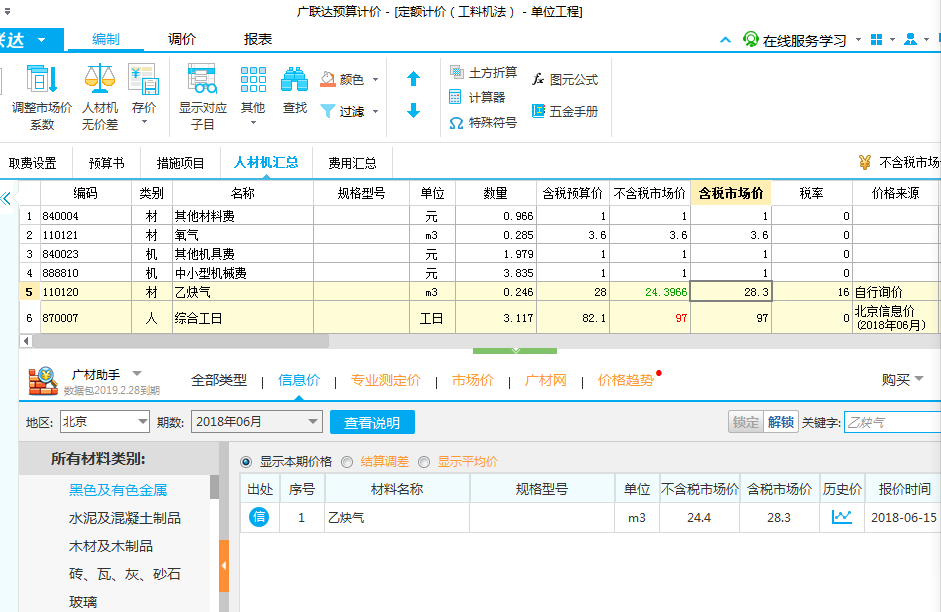Screen dimensions: 941x612
Task: Switch to the 报表 ribbon tab
Action: point(258,39)
